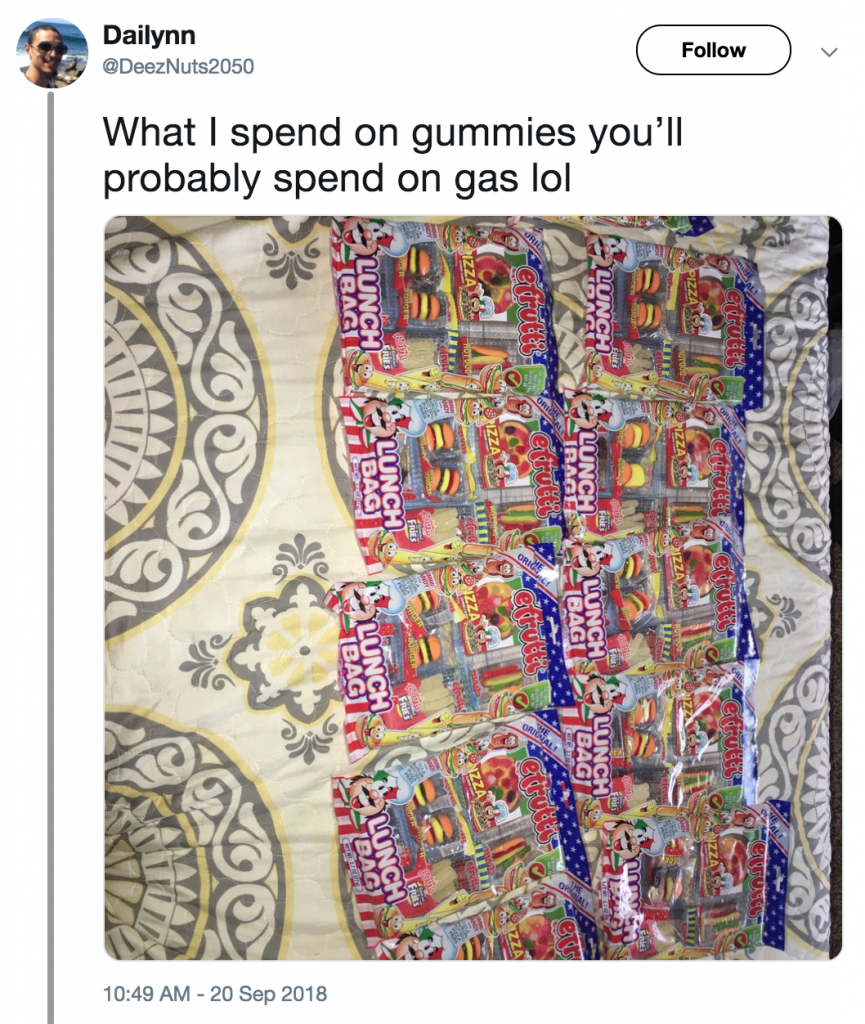Click the gray thread line below avatar

coord(50,557)
